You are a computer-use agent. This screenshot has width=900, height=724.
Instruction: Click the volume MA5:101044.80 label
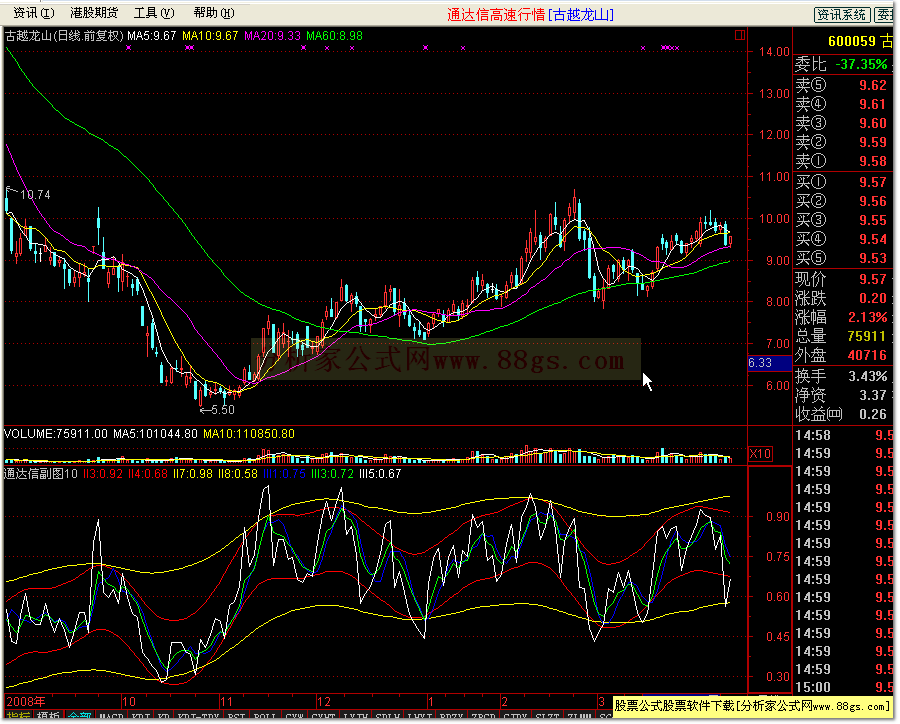[155, 433]
